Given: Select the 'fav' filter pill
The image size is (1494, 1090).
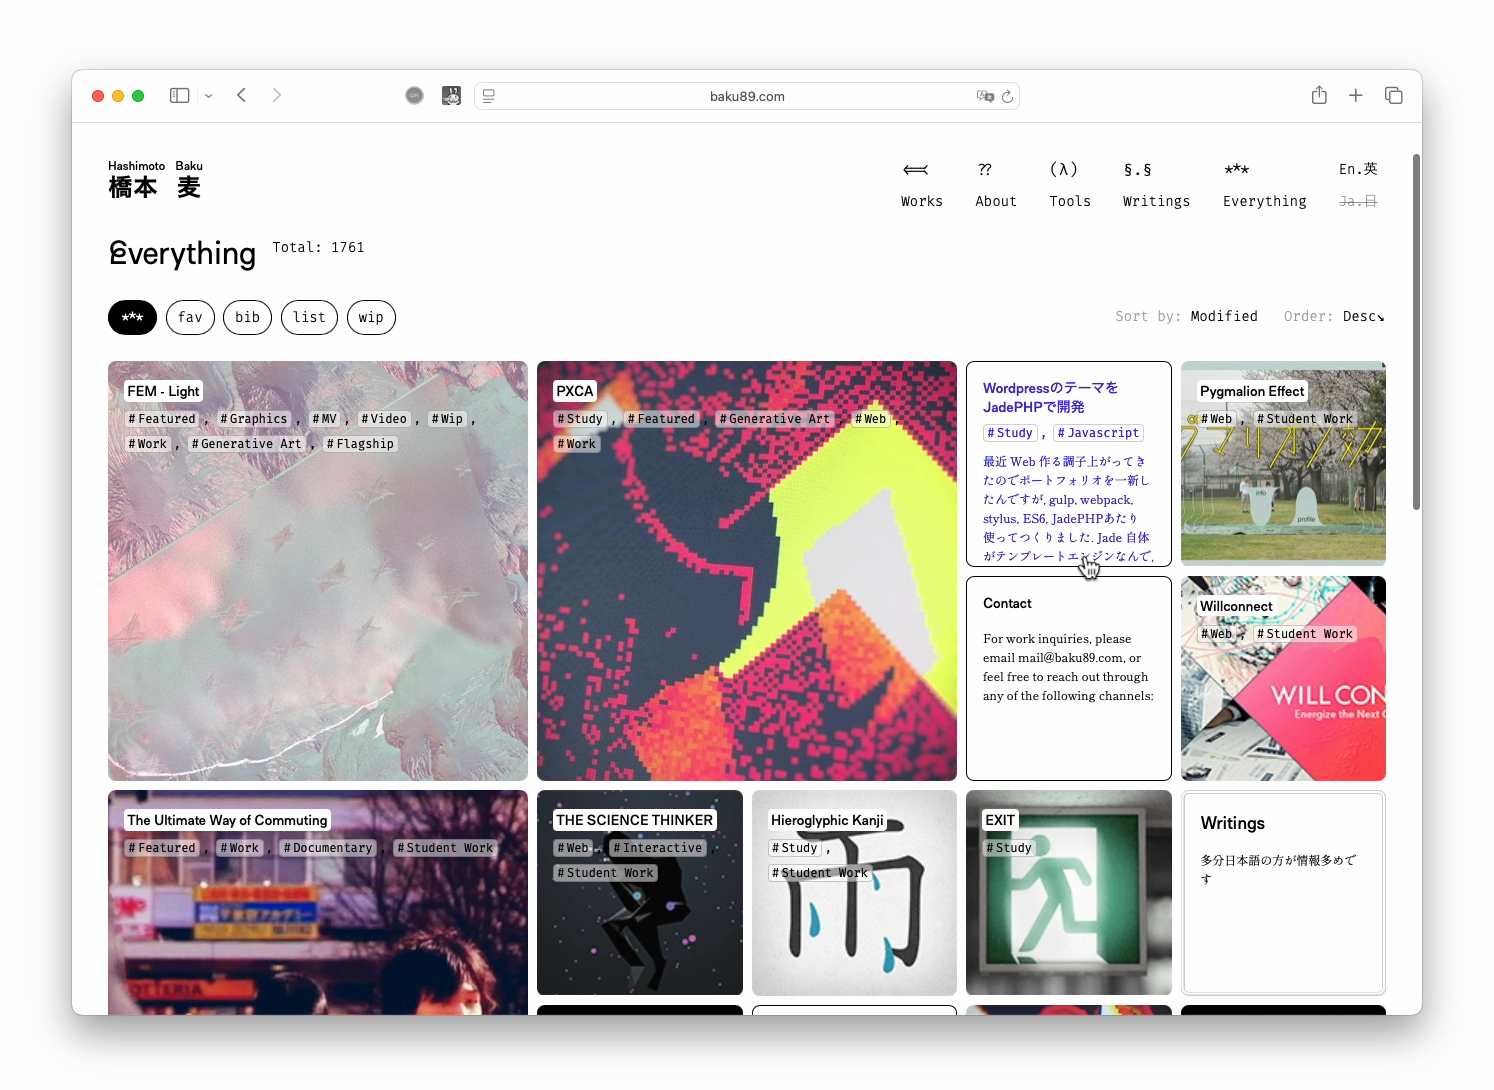Looking at the screenshot, I should tap(190, 318).
